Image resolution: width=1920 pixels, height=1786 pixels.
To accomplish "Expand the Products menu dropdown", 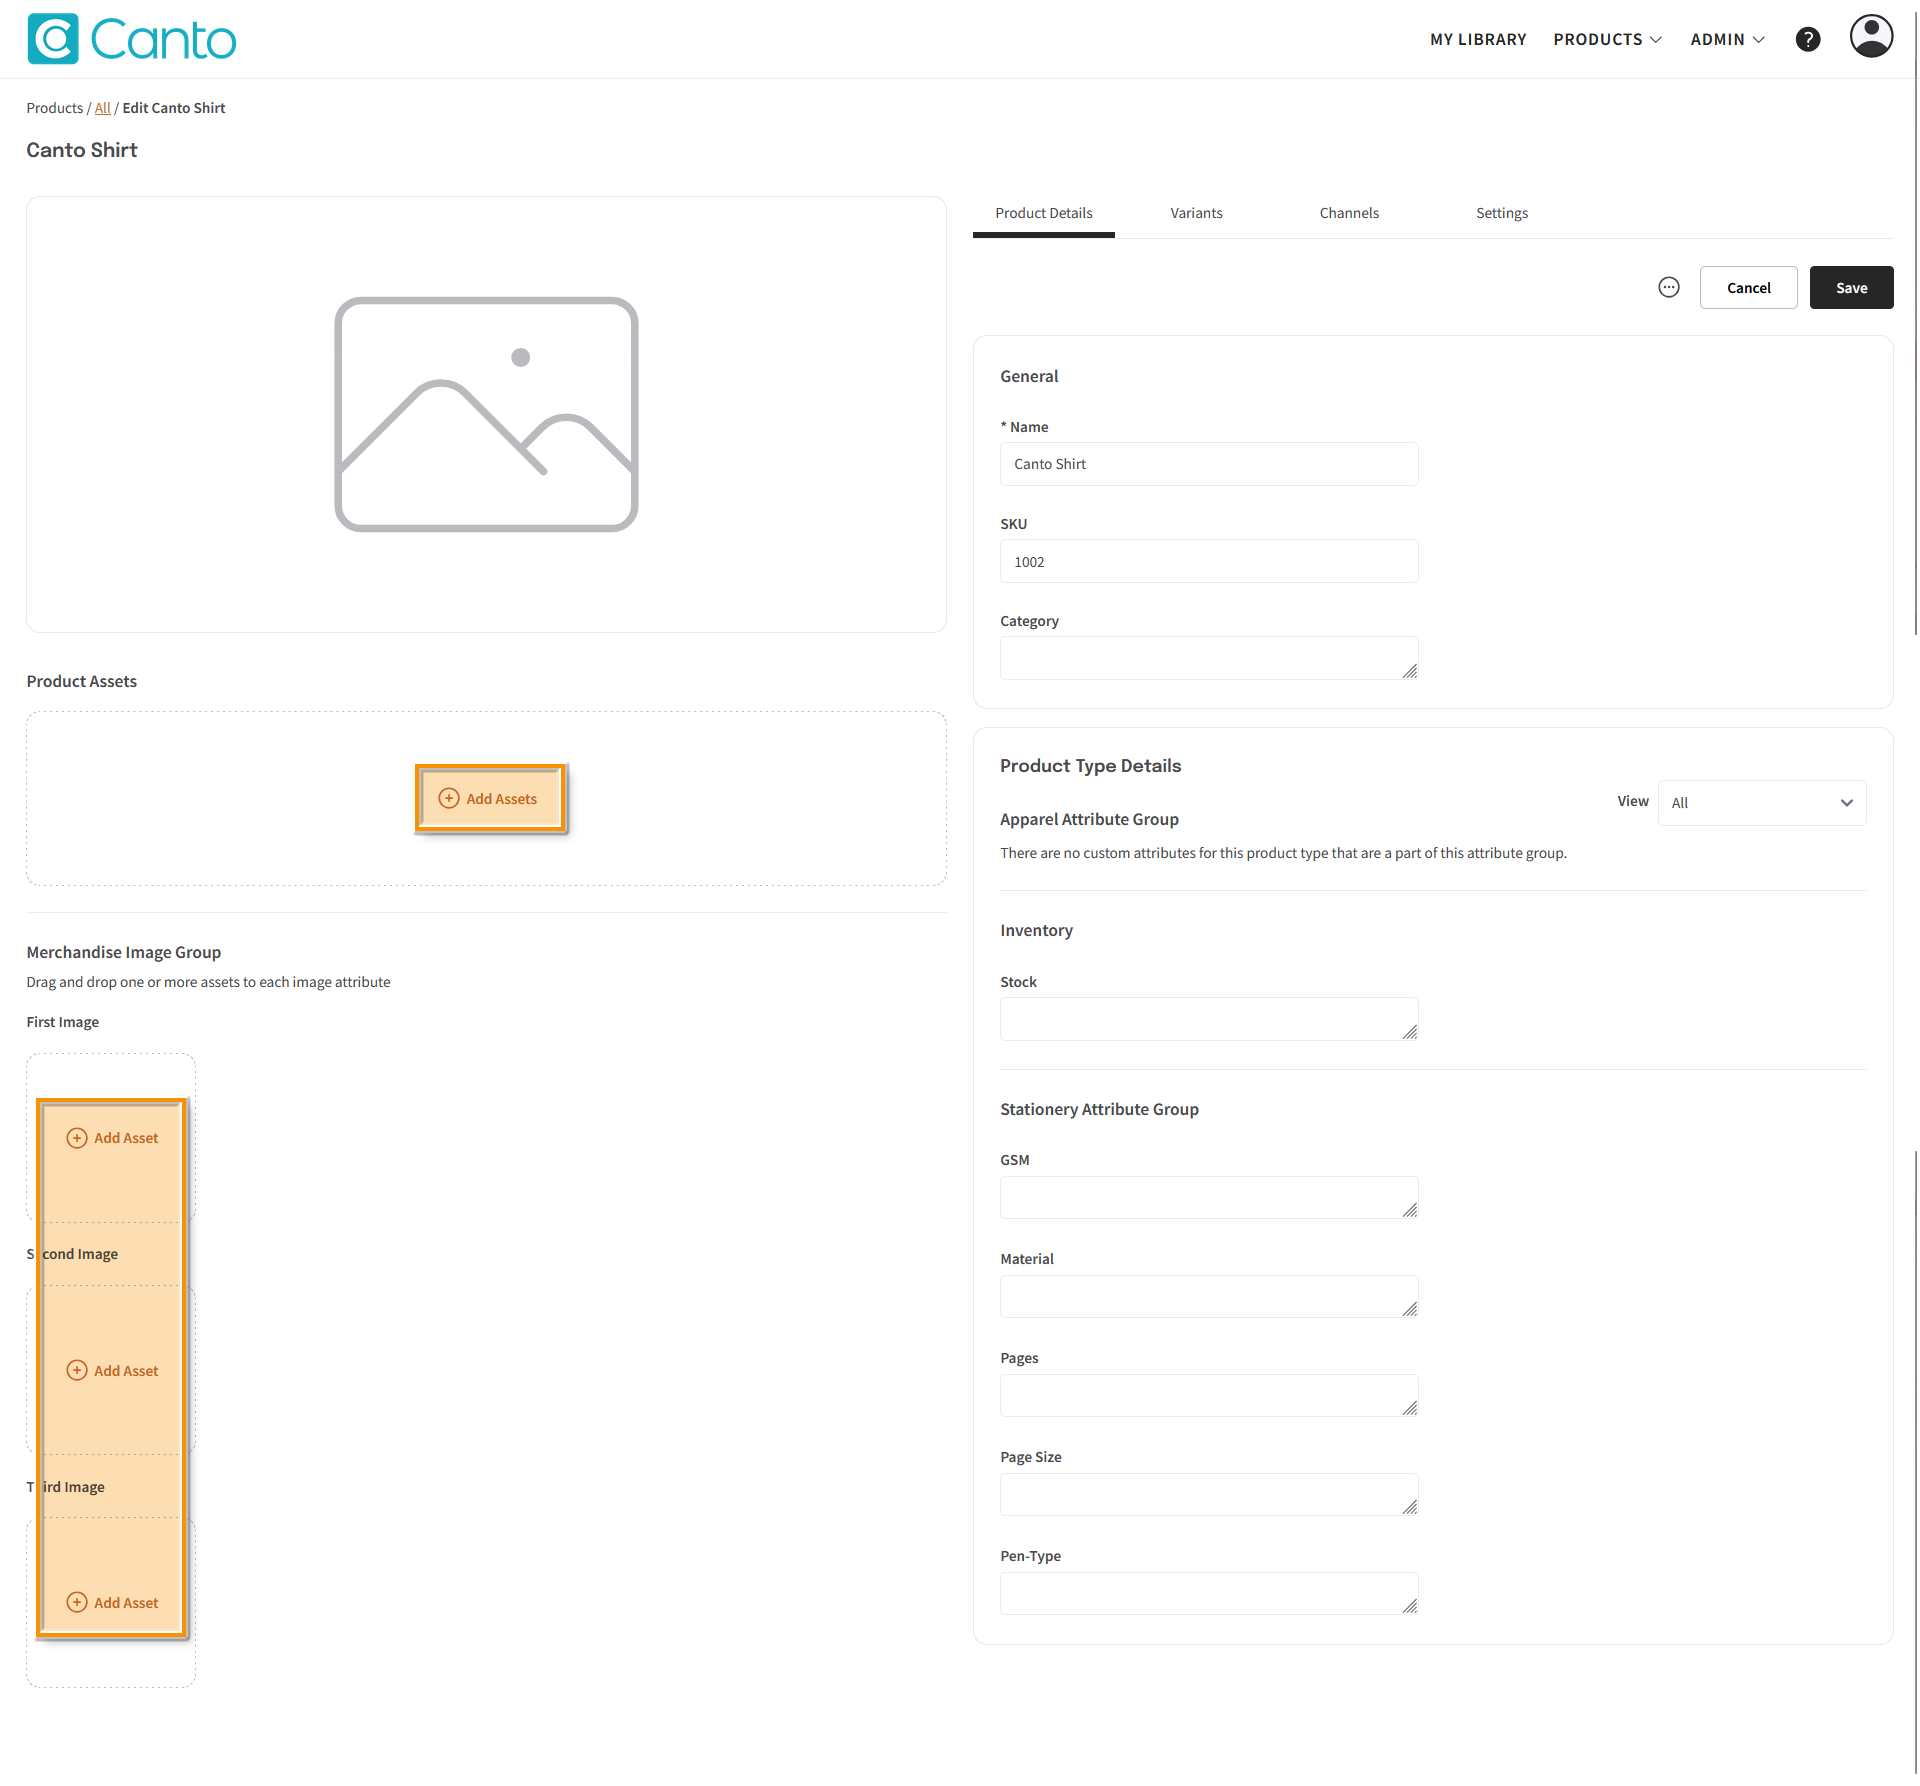I will point(1607,39).
